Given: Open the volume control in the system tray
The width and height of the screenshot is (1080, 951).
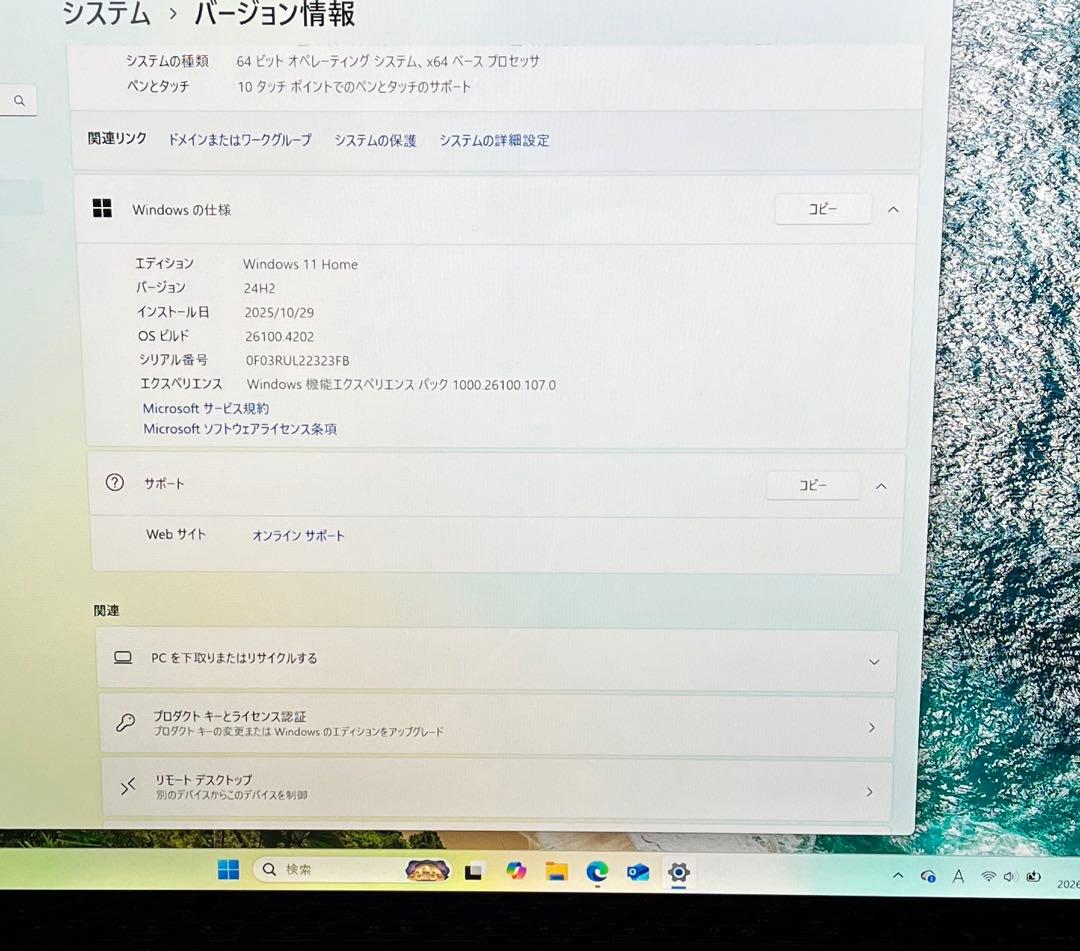Looking at the screenshot, I should click(x=1010, y=876).
